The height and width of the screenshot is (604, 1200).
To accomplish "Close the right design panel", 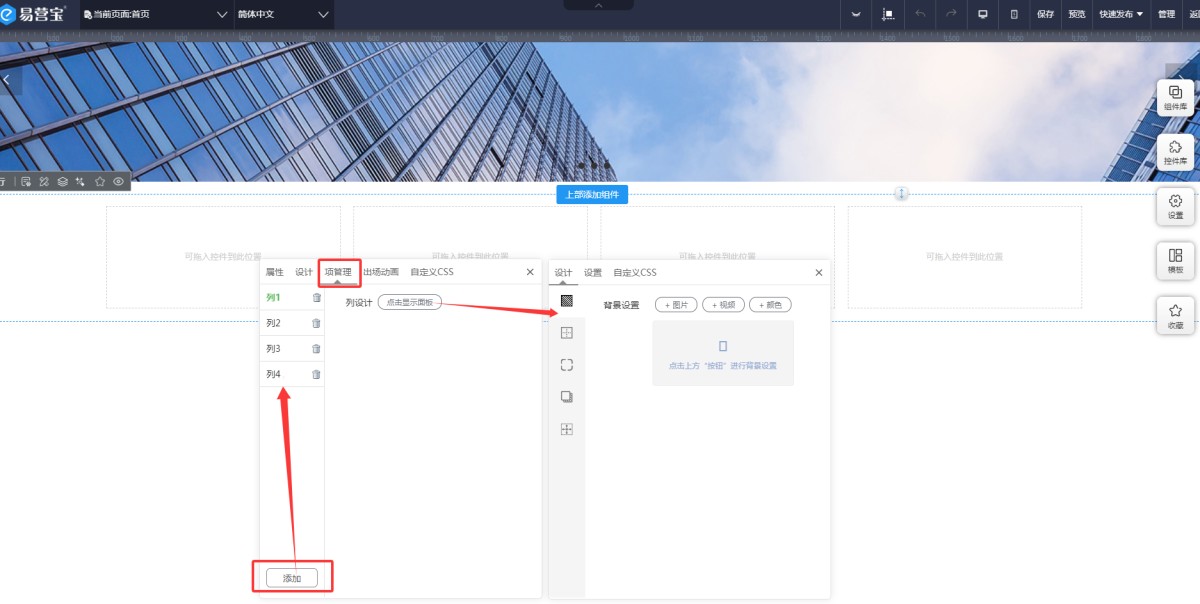I will [818, 273].
